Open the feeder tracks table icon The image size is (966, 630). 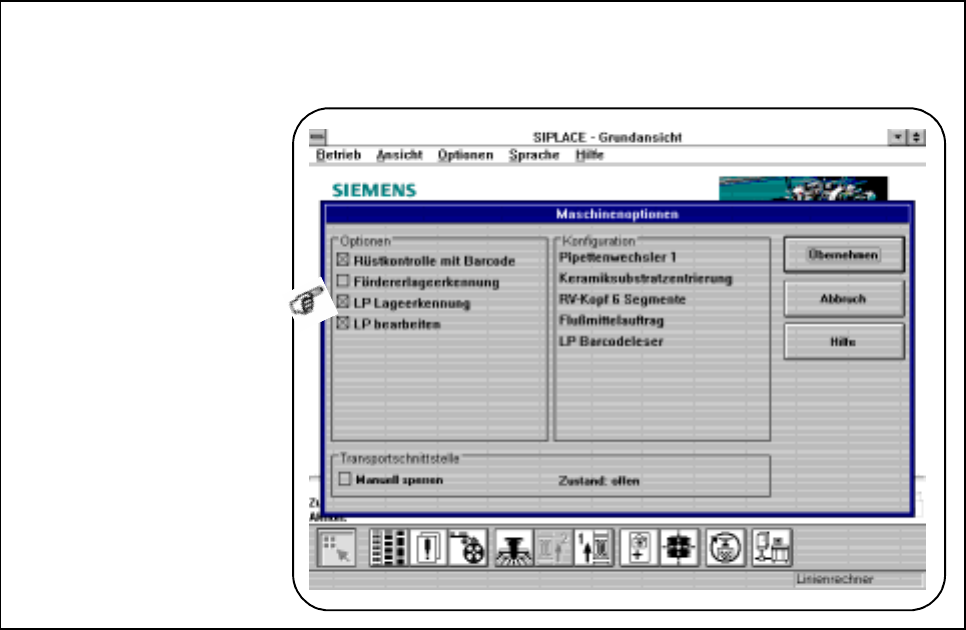[388, 547]
